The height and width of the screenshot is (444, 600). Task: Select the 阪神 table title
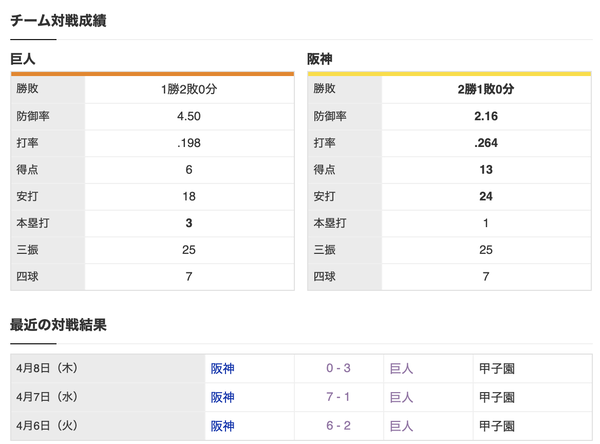point(320,59)
